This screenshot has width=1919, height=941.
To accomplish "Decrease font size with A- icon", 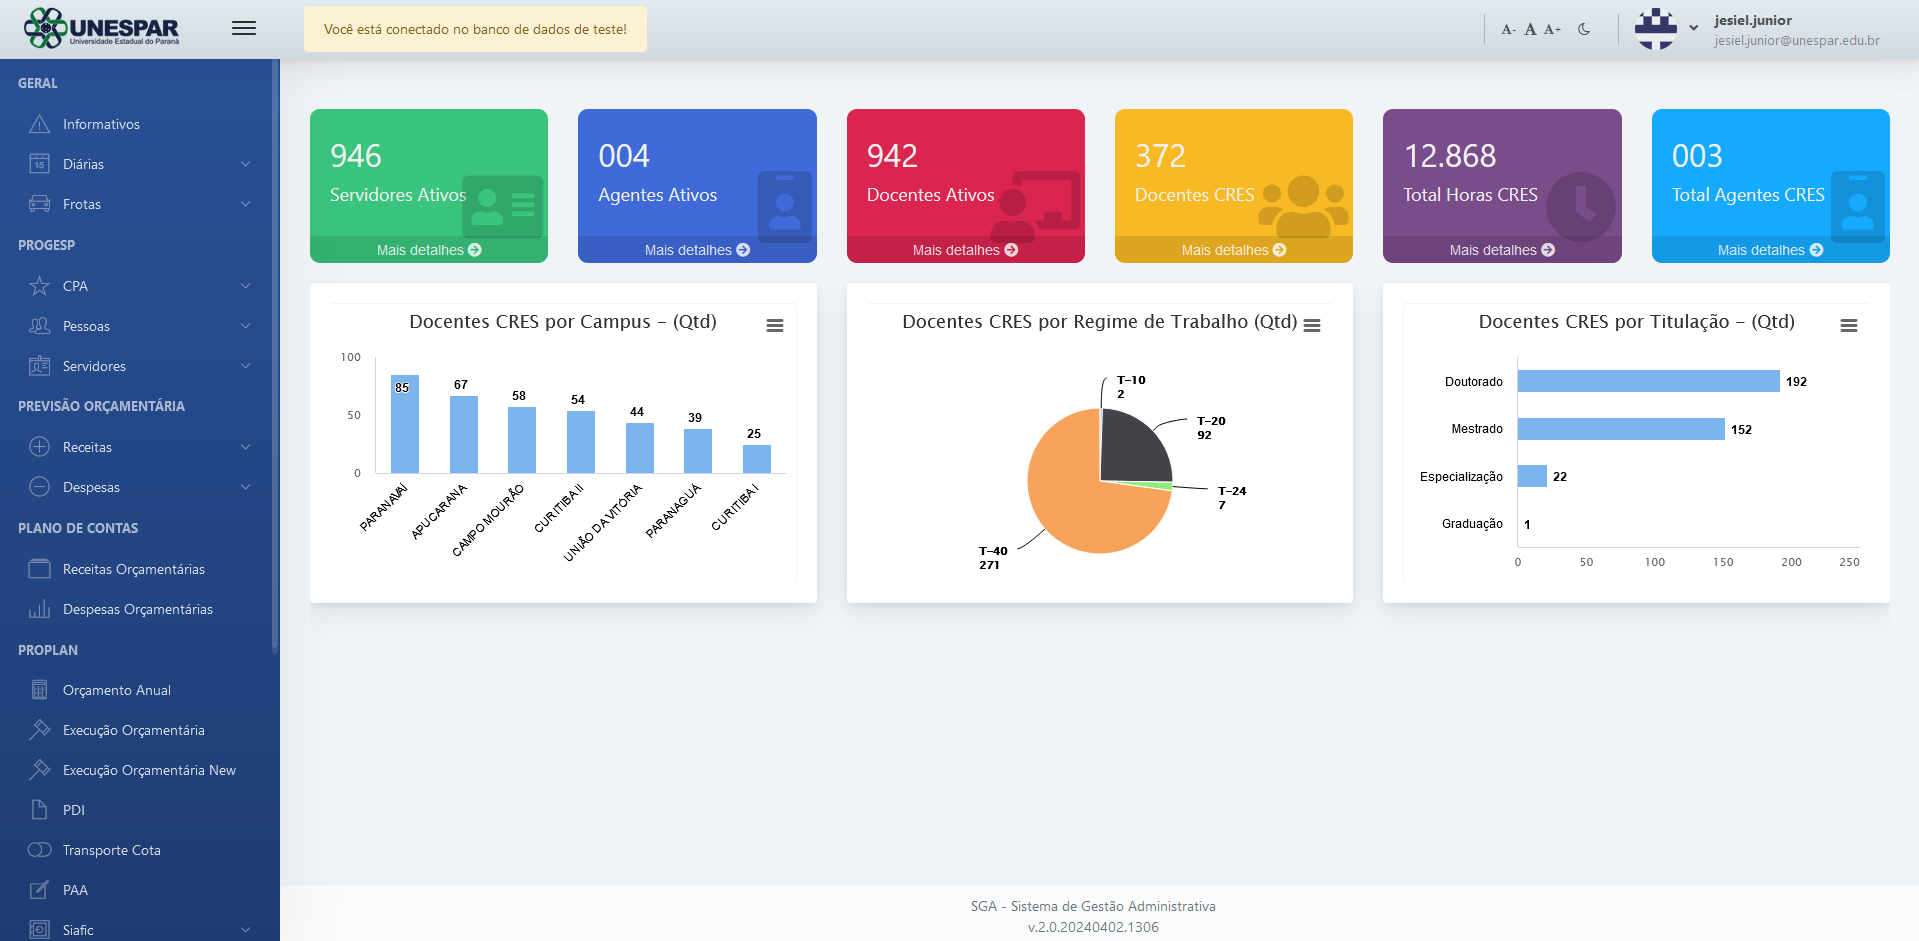I will [x=1508, y=29].
